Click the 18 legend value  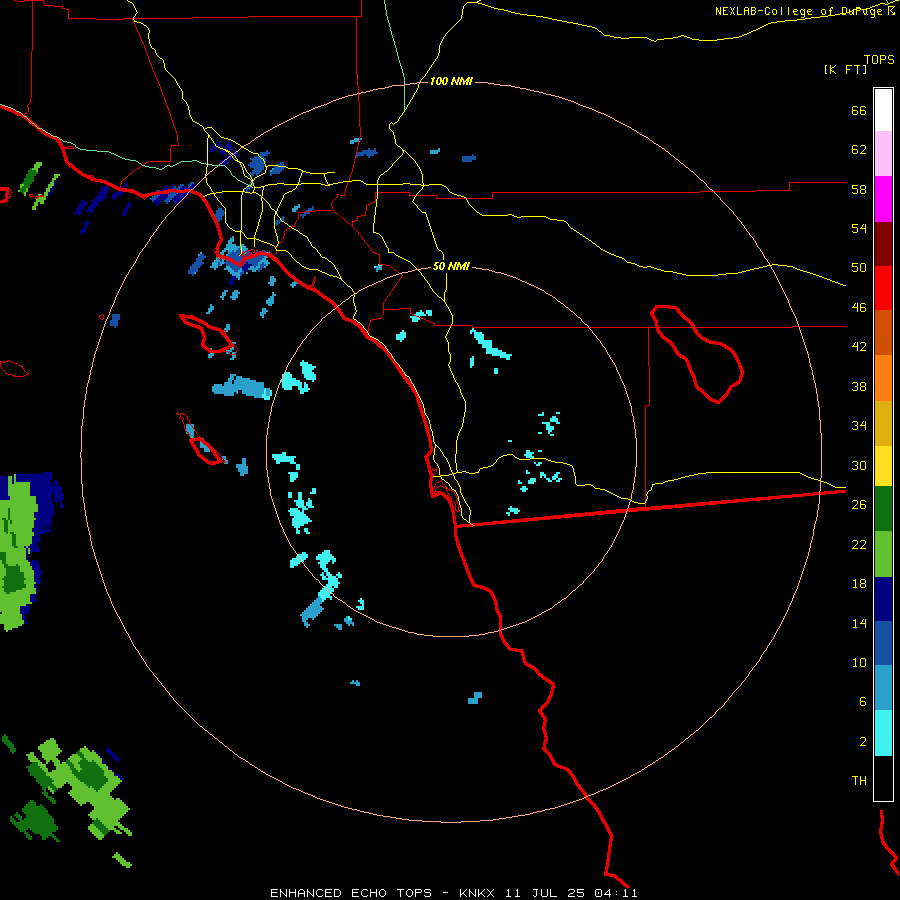[x=859, y=584]
